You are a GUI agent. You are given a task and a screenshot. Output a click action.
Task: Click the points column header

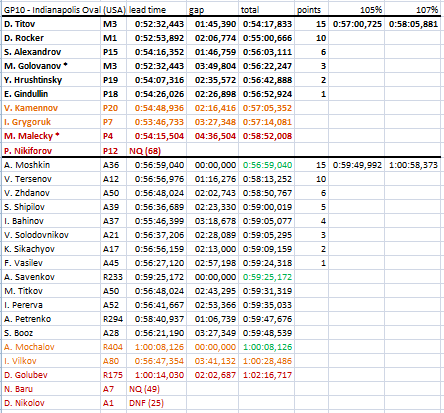[x=309, y=10]
